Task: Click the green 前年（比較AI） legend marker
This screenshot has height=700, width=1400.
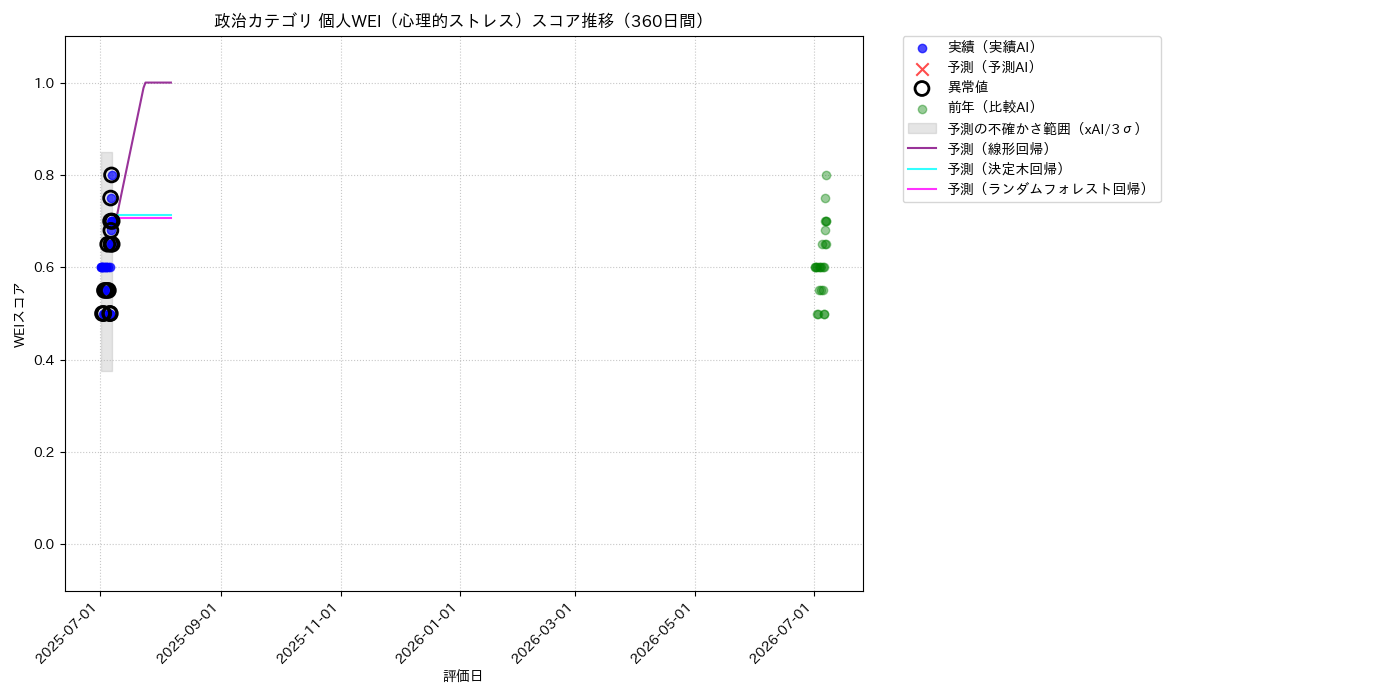Action: click(922, 109)
